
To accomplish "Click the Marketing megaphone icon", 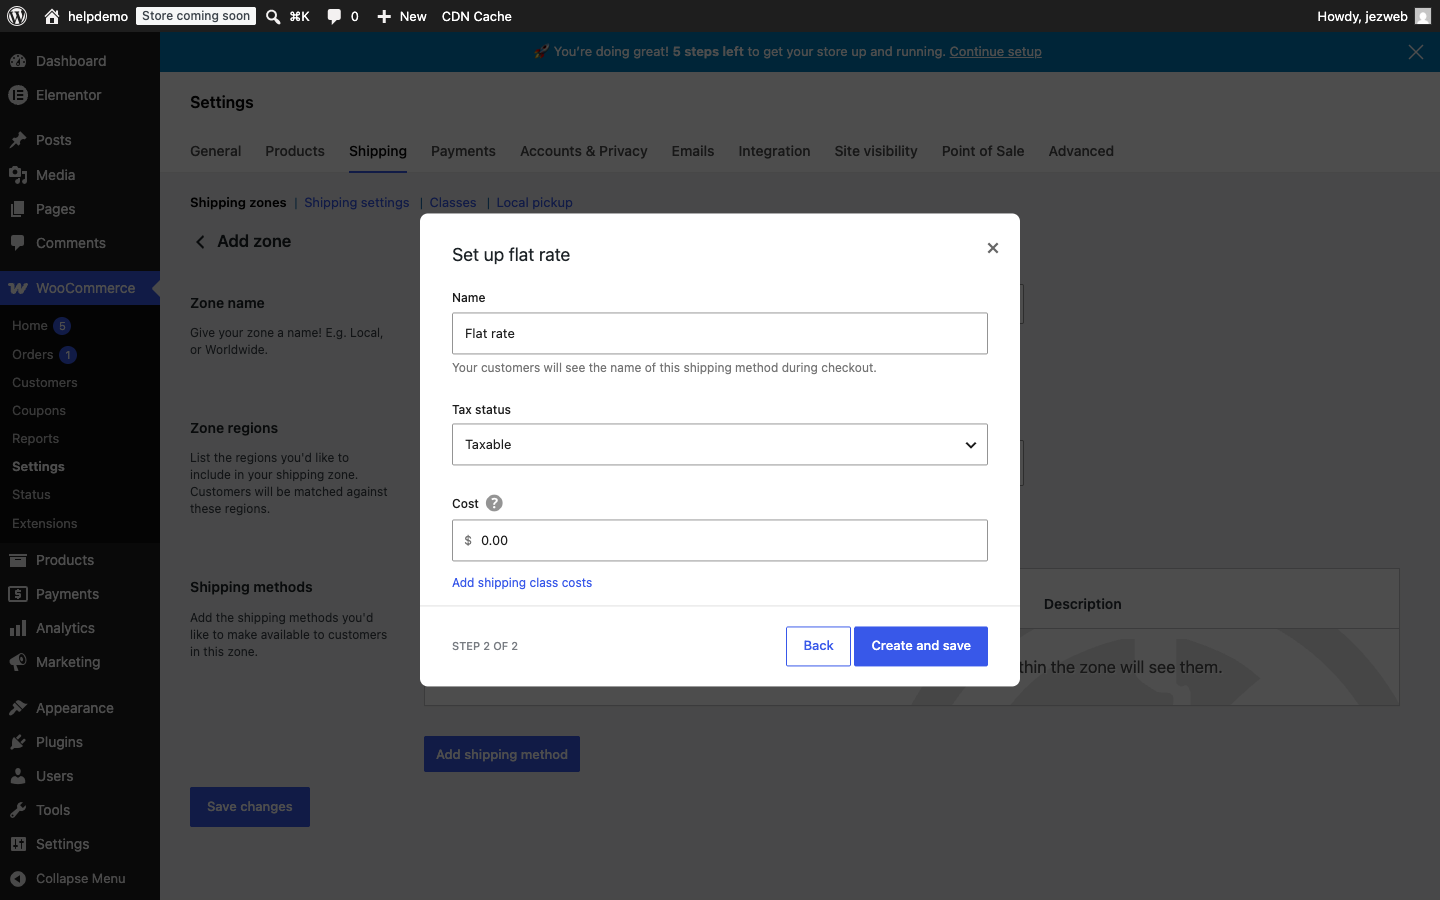I will tap(18, 662).
